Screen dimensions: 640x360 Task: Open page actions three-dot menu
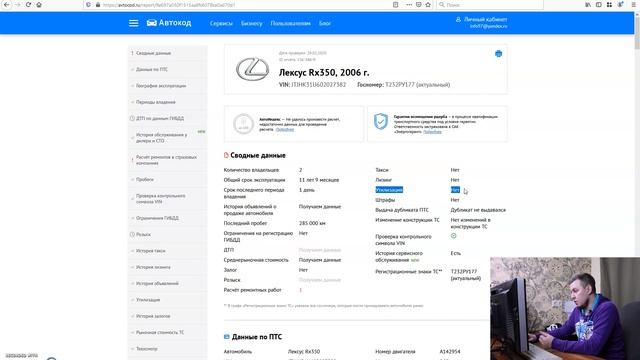[x=409, y=4]
